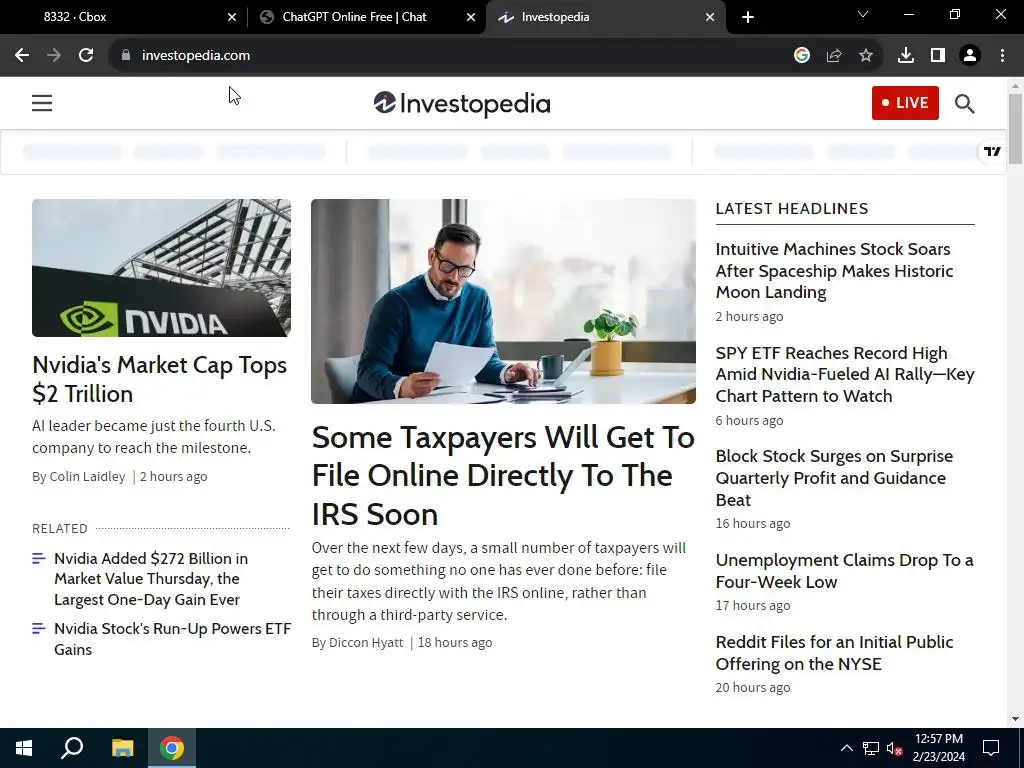Screen dimensions: 1024x768
Task: Open the site search magnifier
Action: (x=965, y=103)
